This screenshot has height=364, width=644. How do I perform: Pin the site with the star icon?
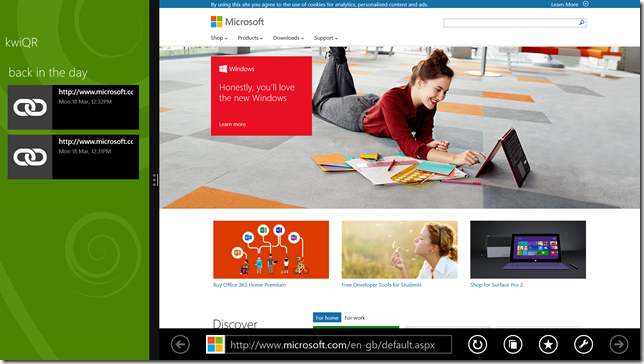coord(548,344)
